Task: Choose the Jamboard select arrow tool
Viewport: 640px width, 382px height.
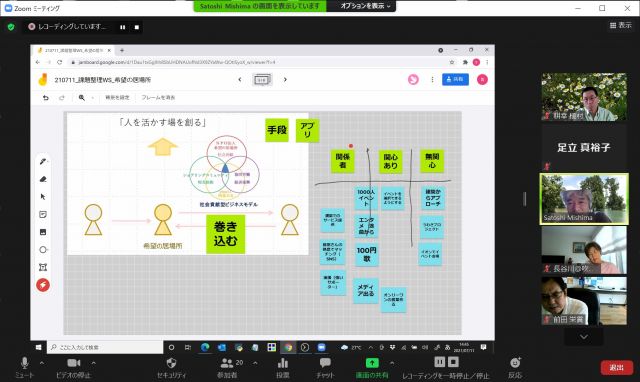Action: point(43,197)
